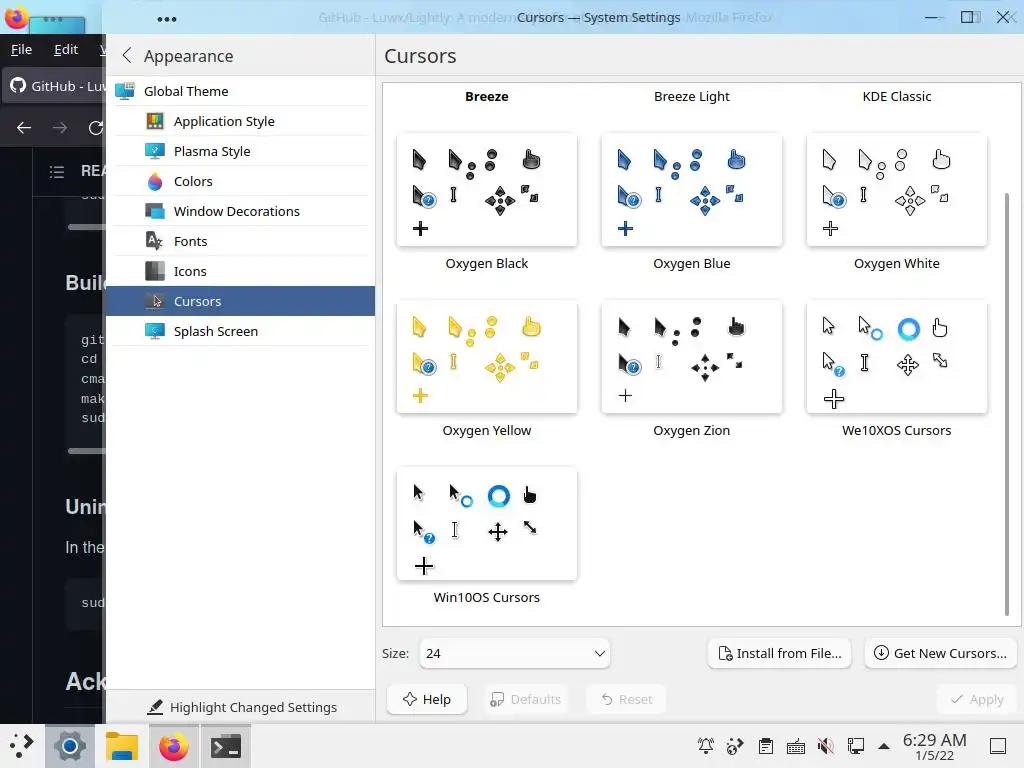This screenshot has height=768, width=1024.
Task: Click Firefox forward navigation arrow
Action: (x=60, y=128)
